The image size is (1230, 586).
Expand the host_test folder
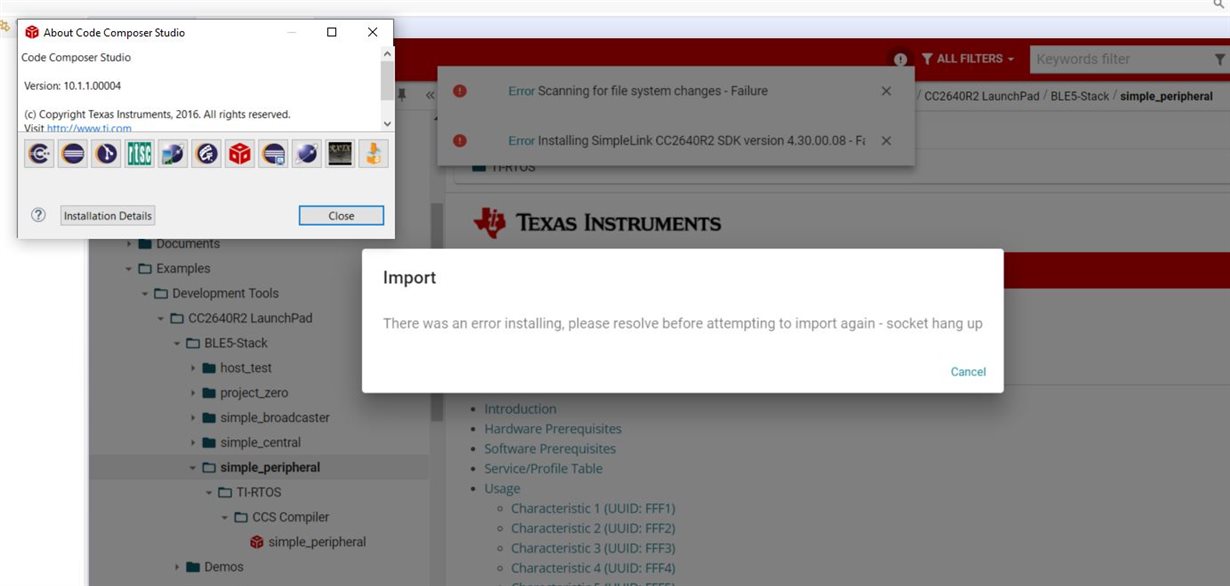[x=192, y=368]
